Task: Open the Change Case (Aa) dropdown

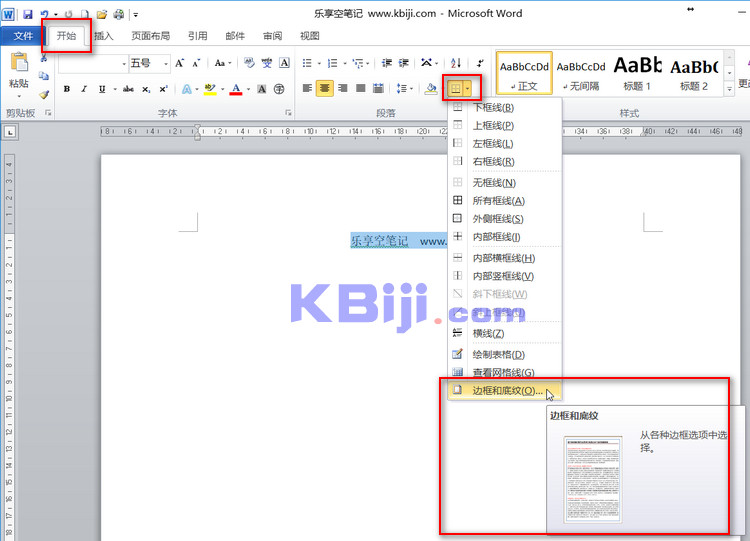Action: click(x=223, y=63)
